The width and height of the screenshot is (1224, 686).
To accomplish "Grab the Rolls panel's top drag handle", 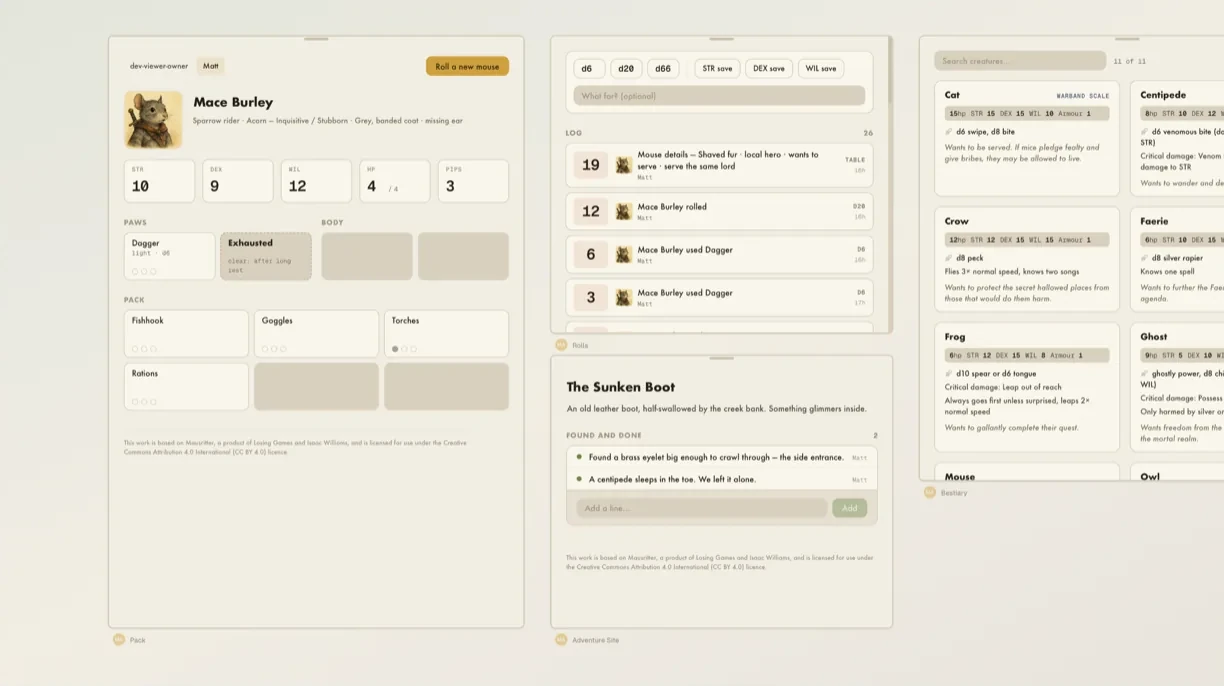I will click(x=721, y=39).
